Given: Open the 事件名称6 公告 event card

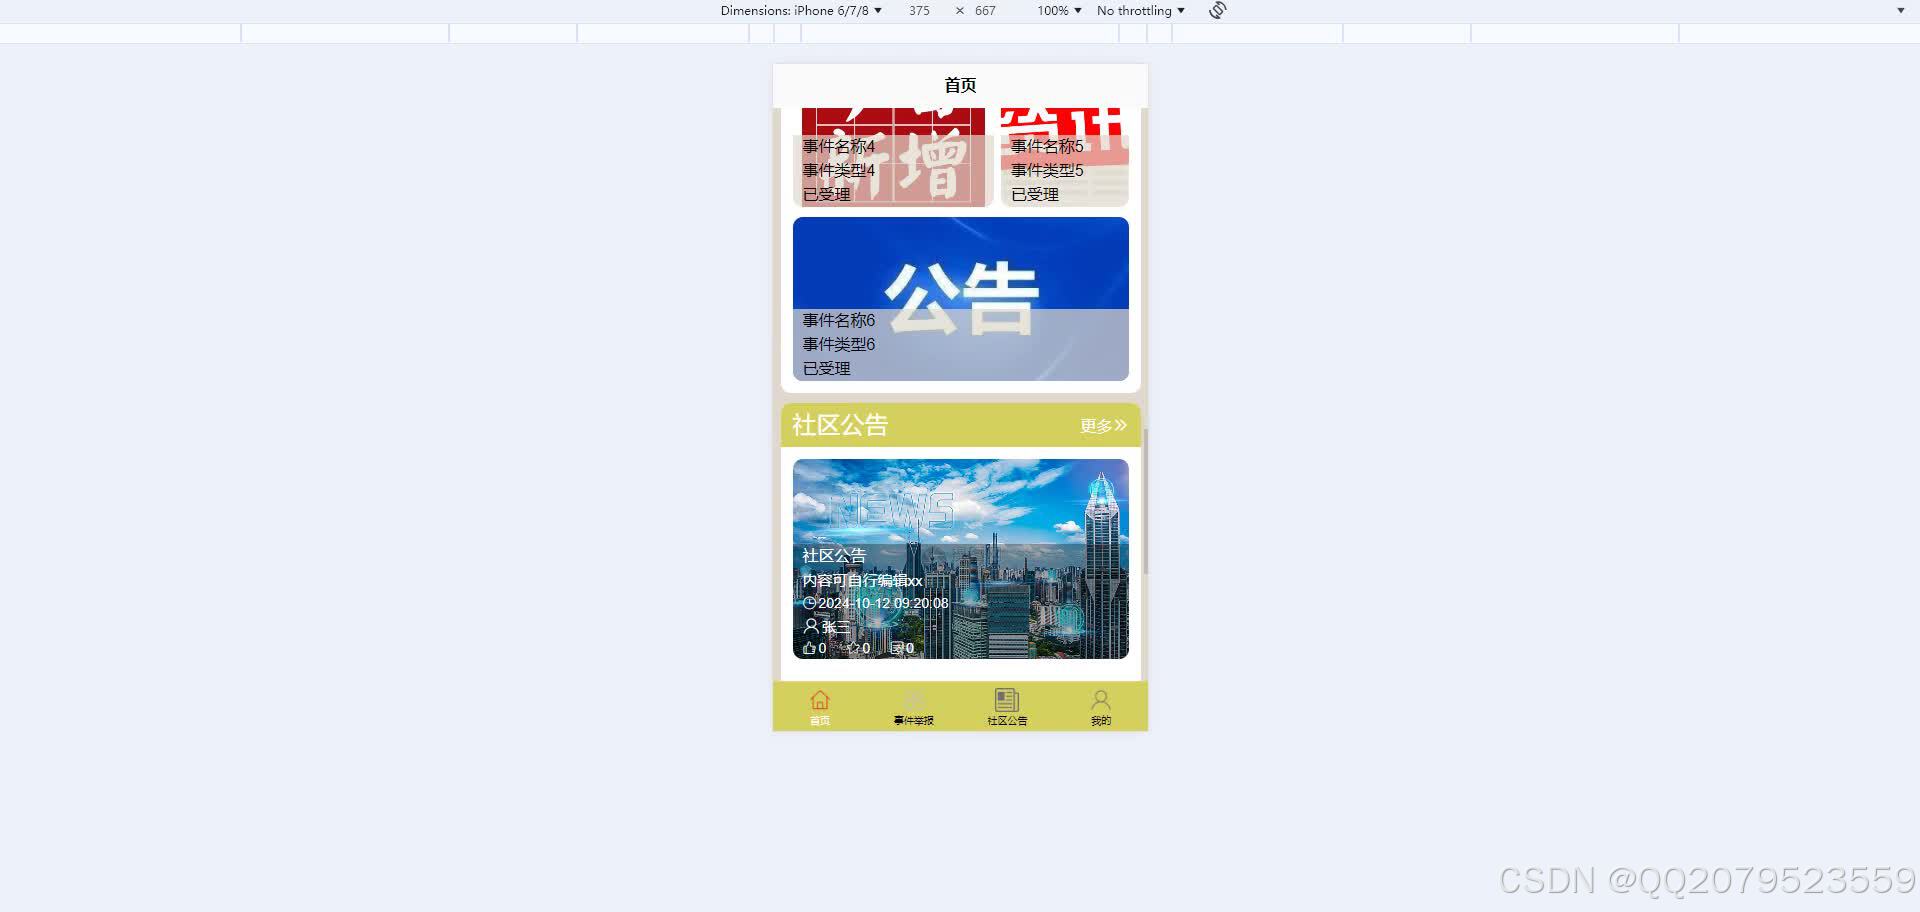Looking at the screenshot, I should coord(961,299).
